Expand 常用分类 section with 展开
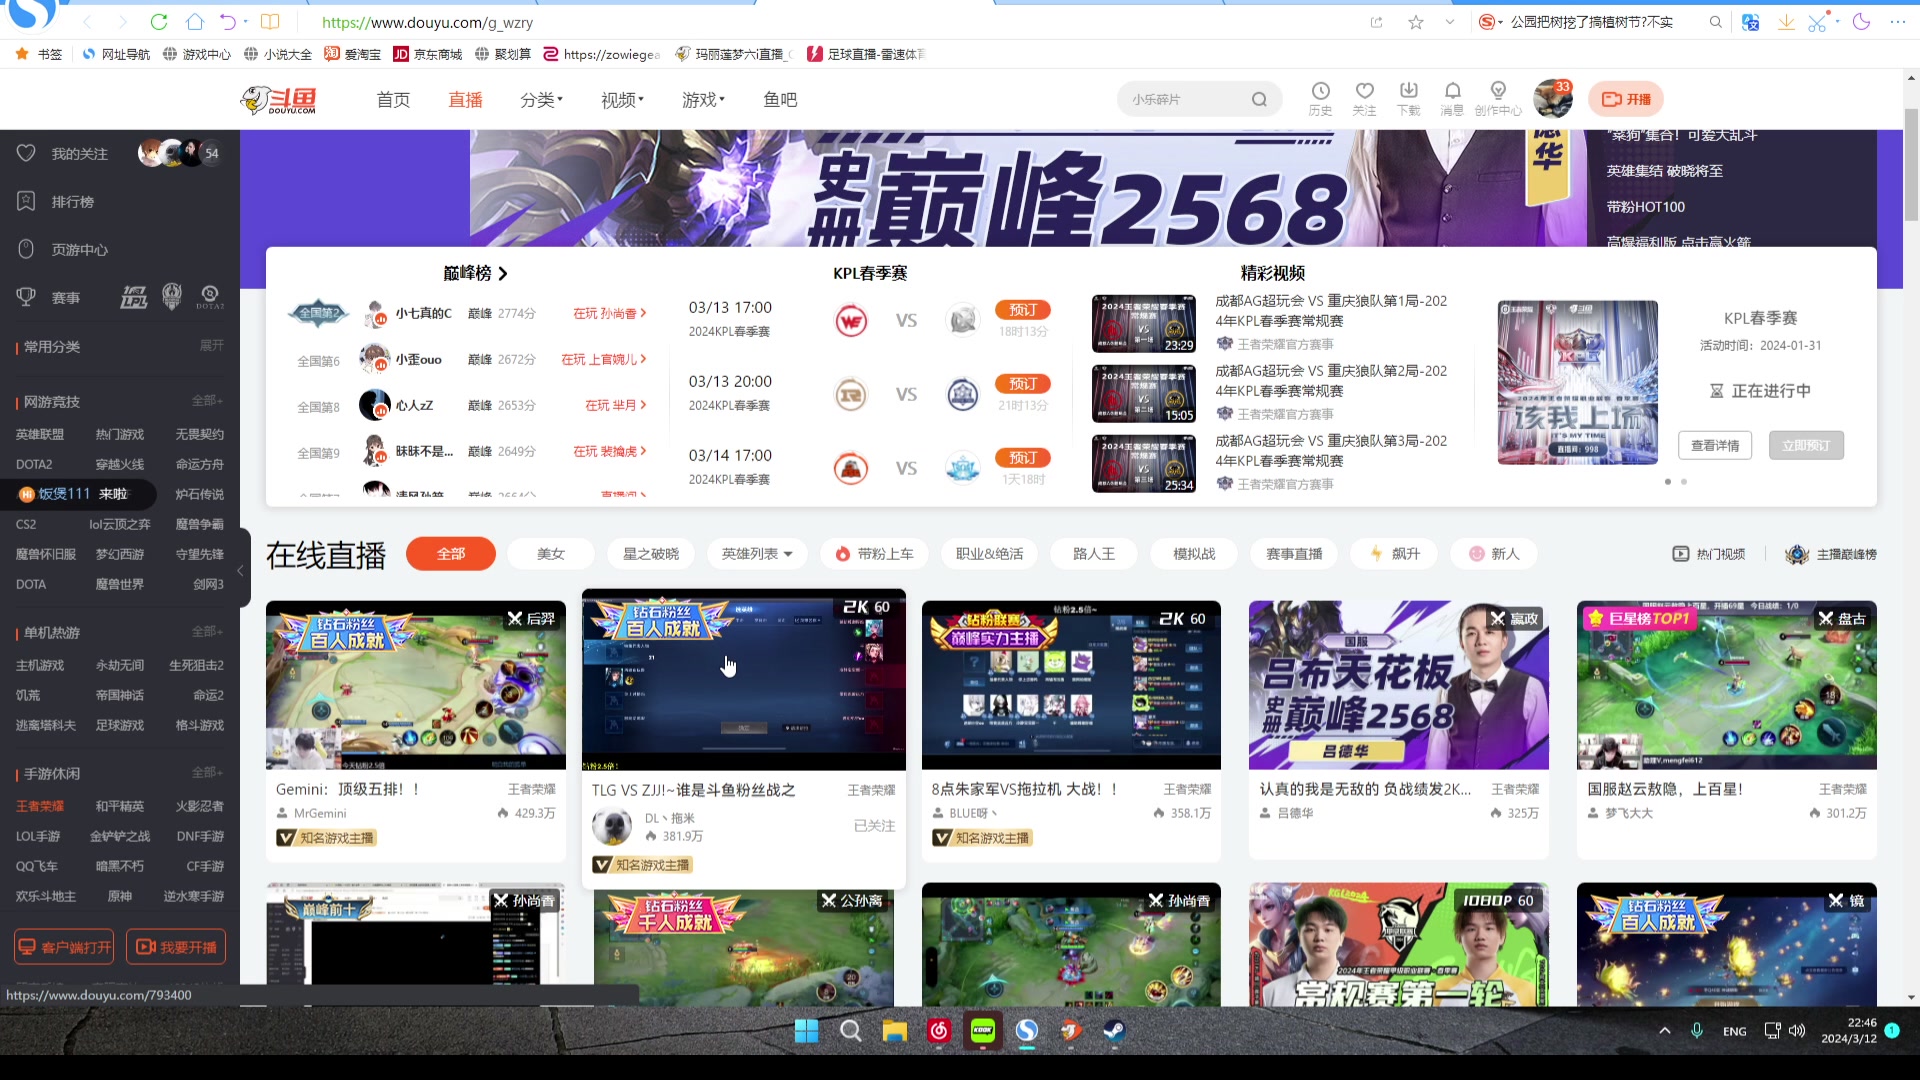Screen dimensions: 1920x1080 click(211, 346)
